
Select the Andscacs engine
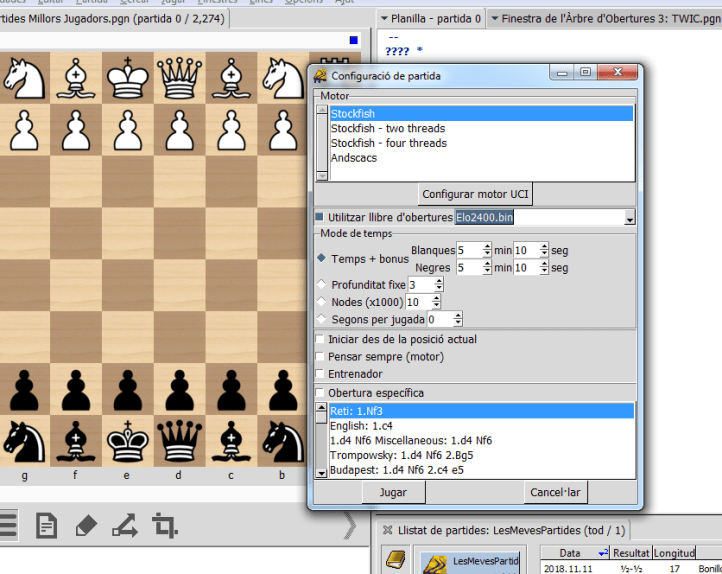click(482, 157)
